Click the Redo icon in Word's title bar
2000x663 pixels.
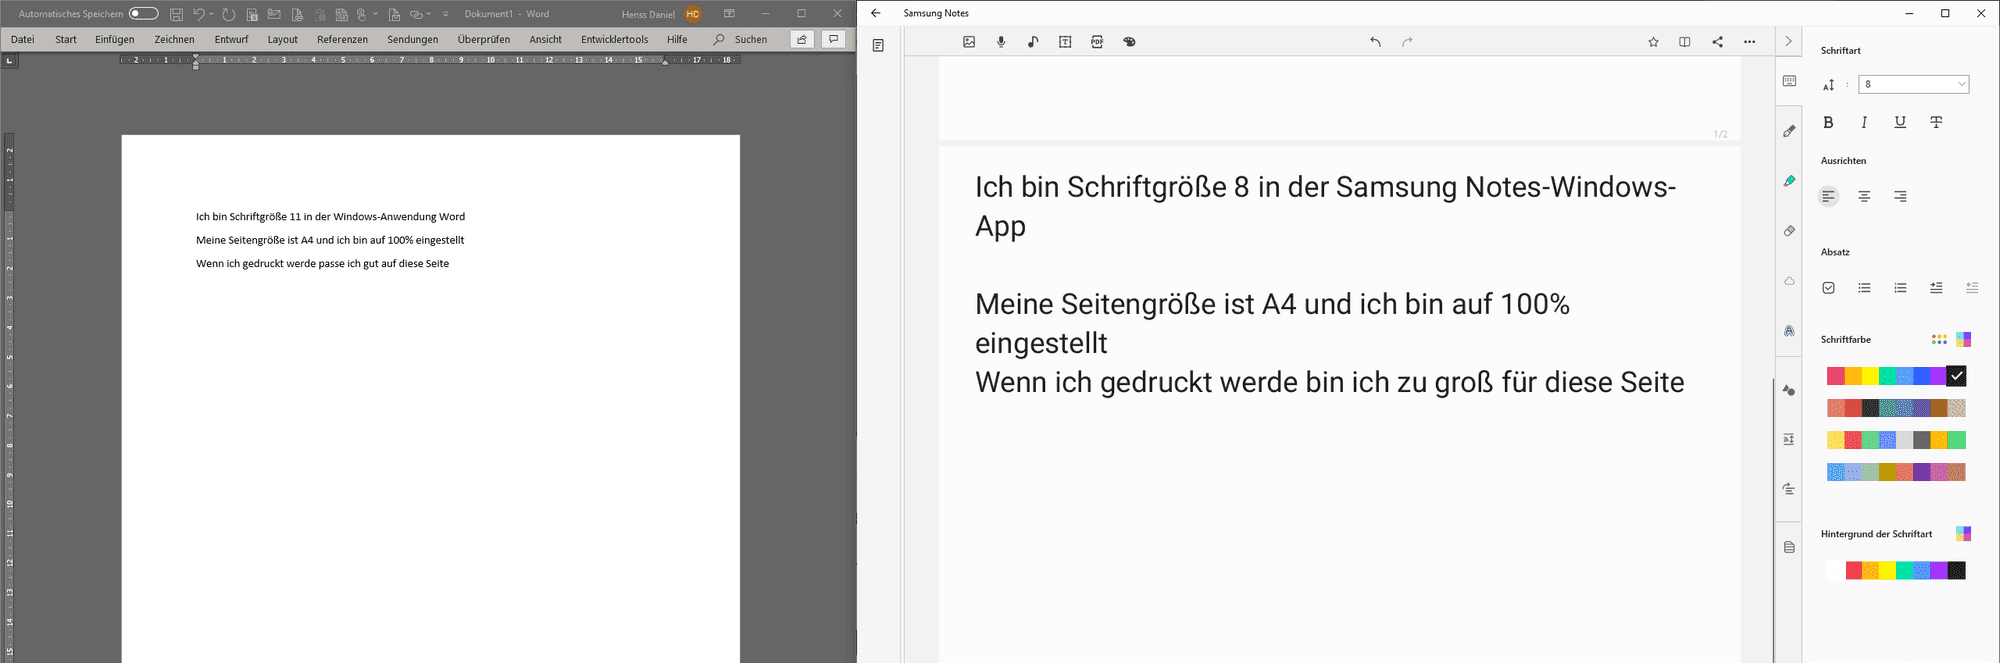tap(229, 14)
